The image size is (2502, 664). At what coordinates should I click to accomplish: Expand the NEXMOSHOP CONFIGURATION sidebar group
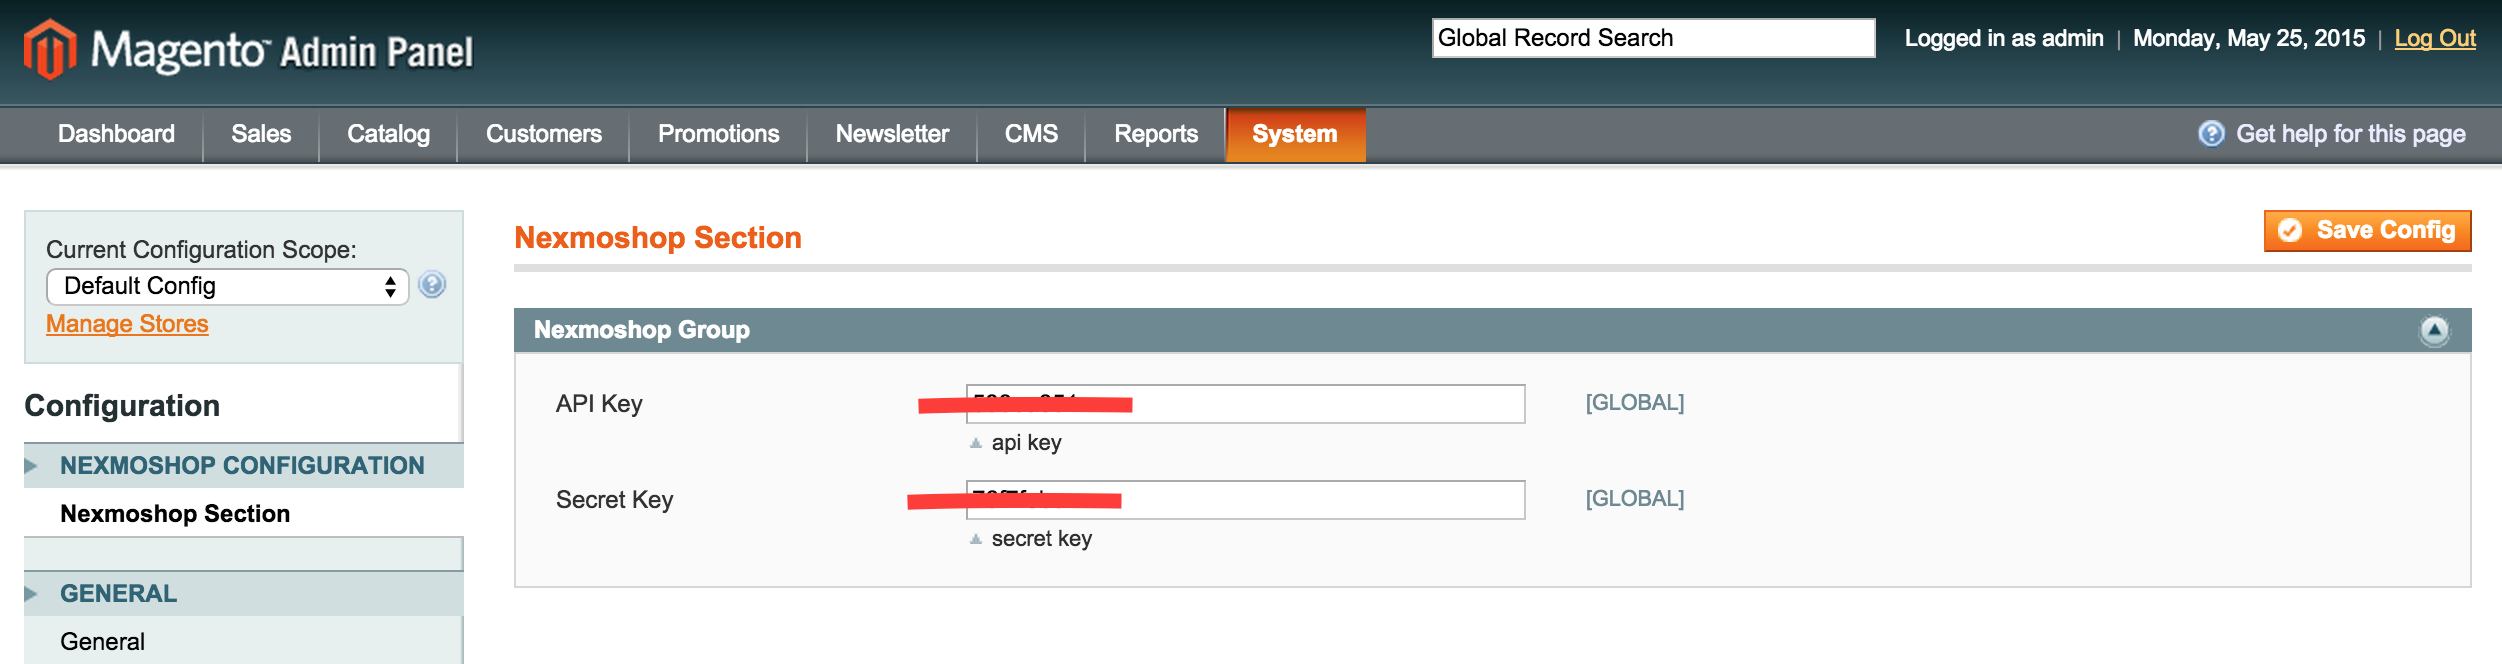click(243, 465)
